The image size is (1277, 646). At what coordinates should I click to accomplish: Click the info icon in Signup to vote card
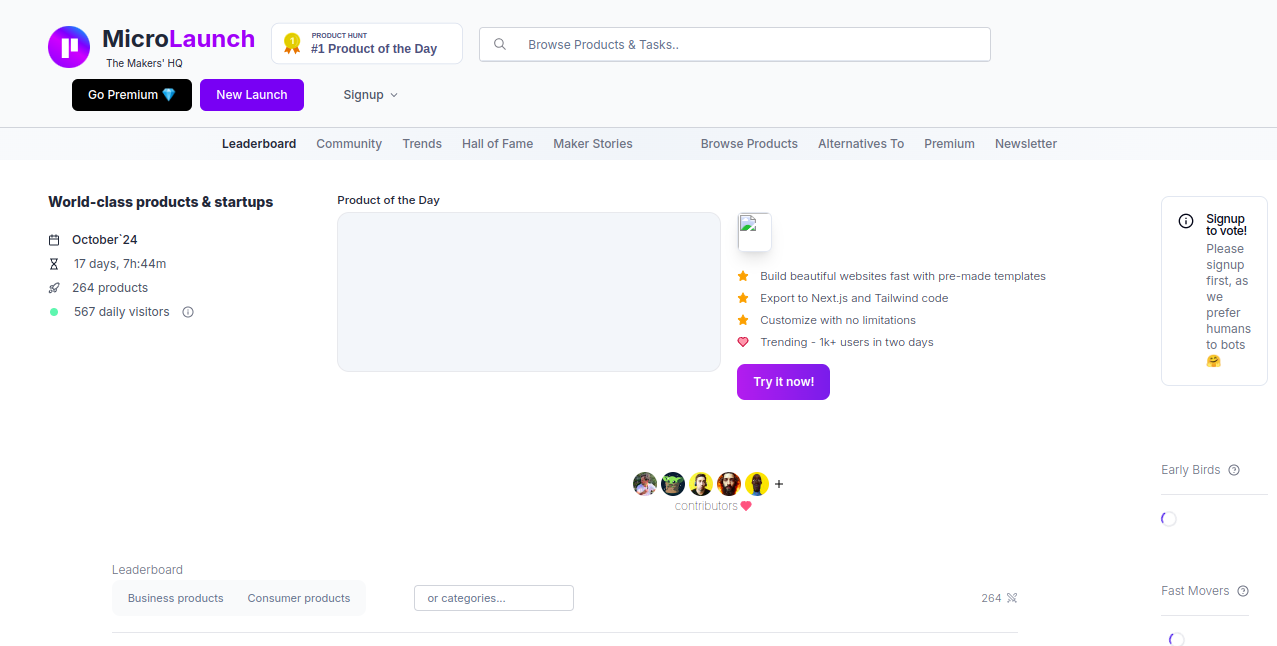pyautogui.click(x=1186, y=221)
